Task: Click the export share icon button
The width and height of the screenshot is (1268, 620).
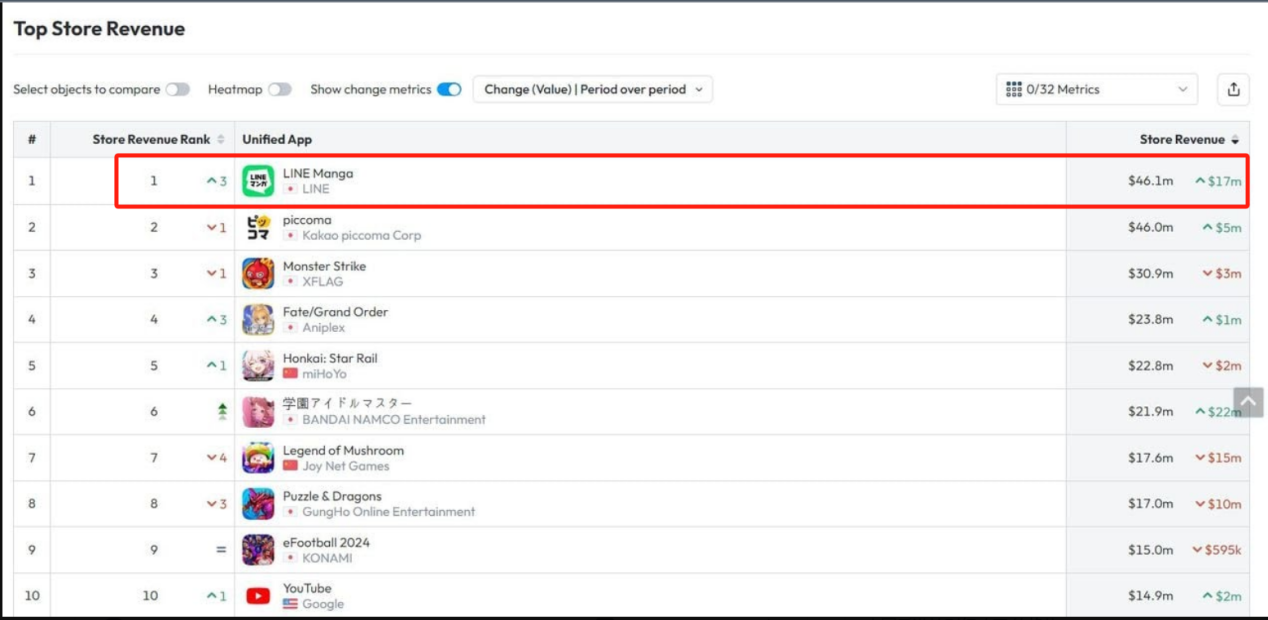Action: point(1233,89)
